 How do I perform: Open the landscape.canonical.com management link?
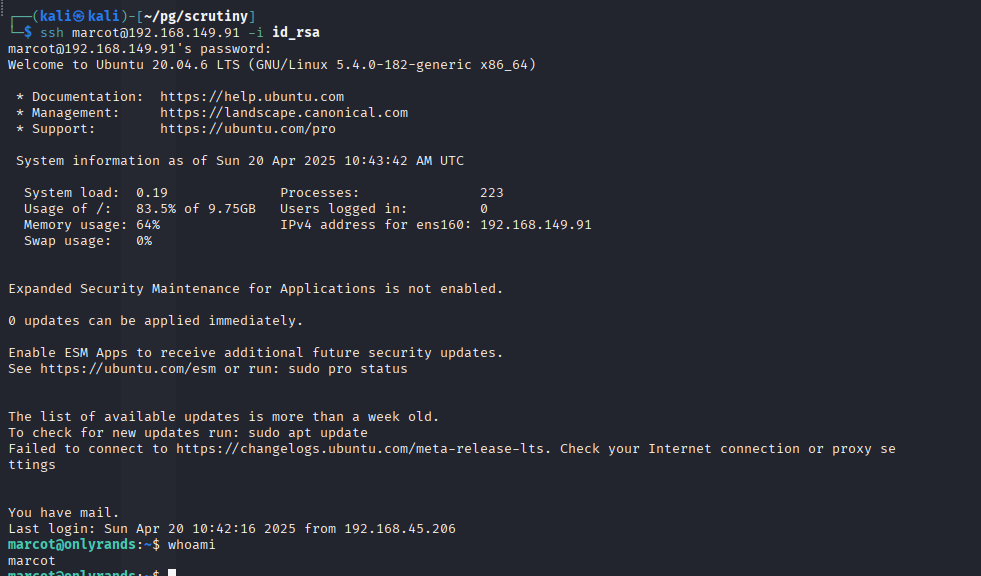pyautogui.click(x=283, y=113)
